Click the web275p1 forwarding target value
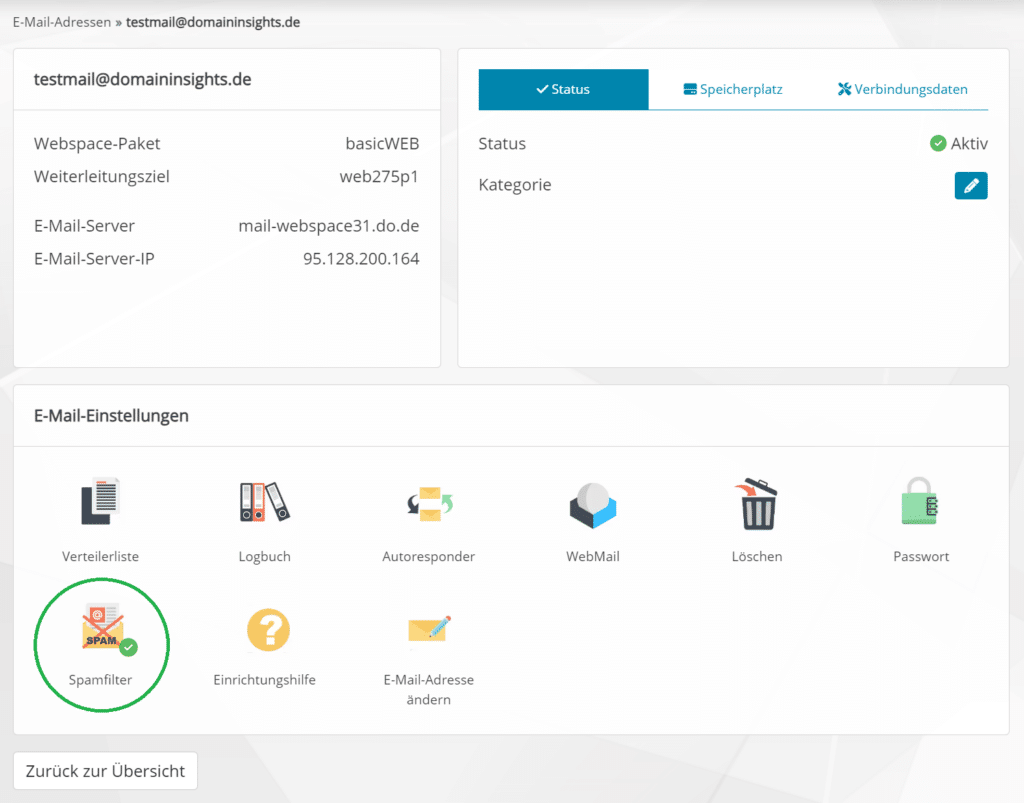The image size is (1024, 803). click(x=379, y=176)
